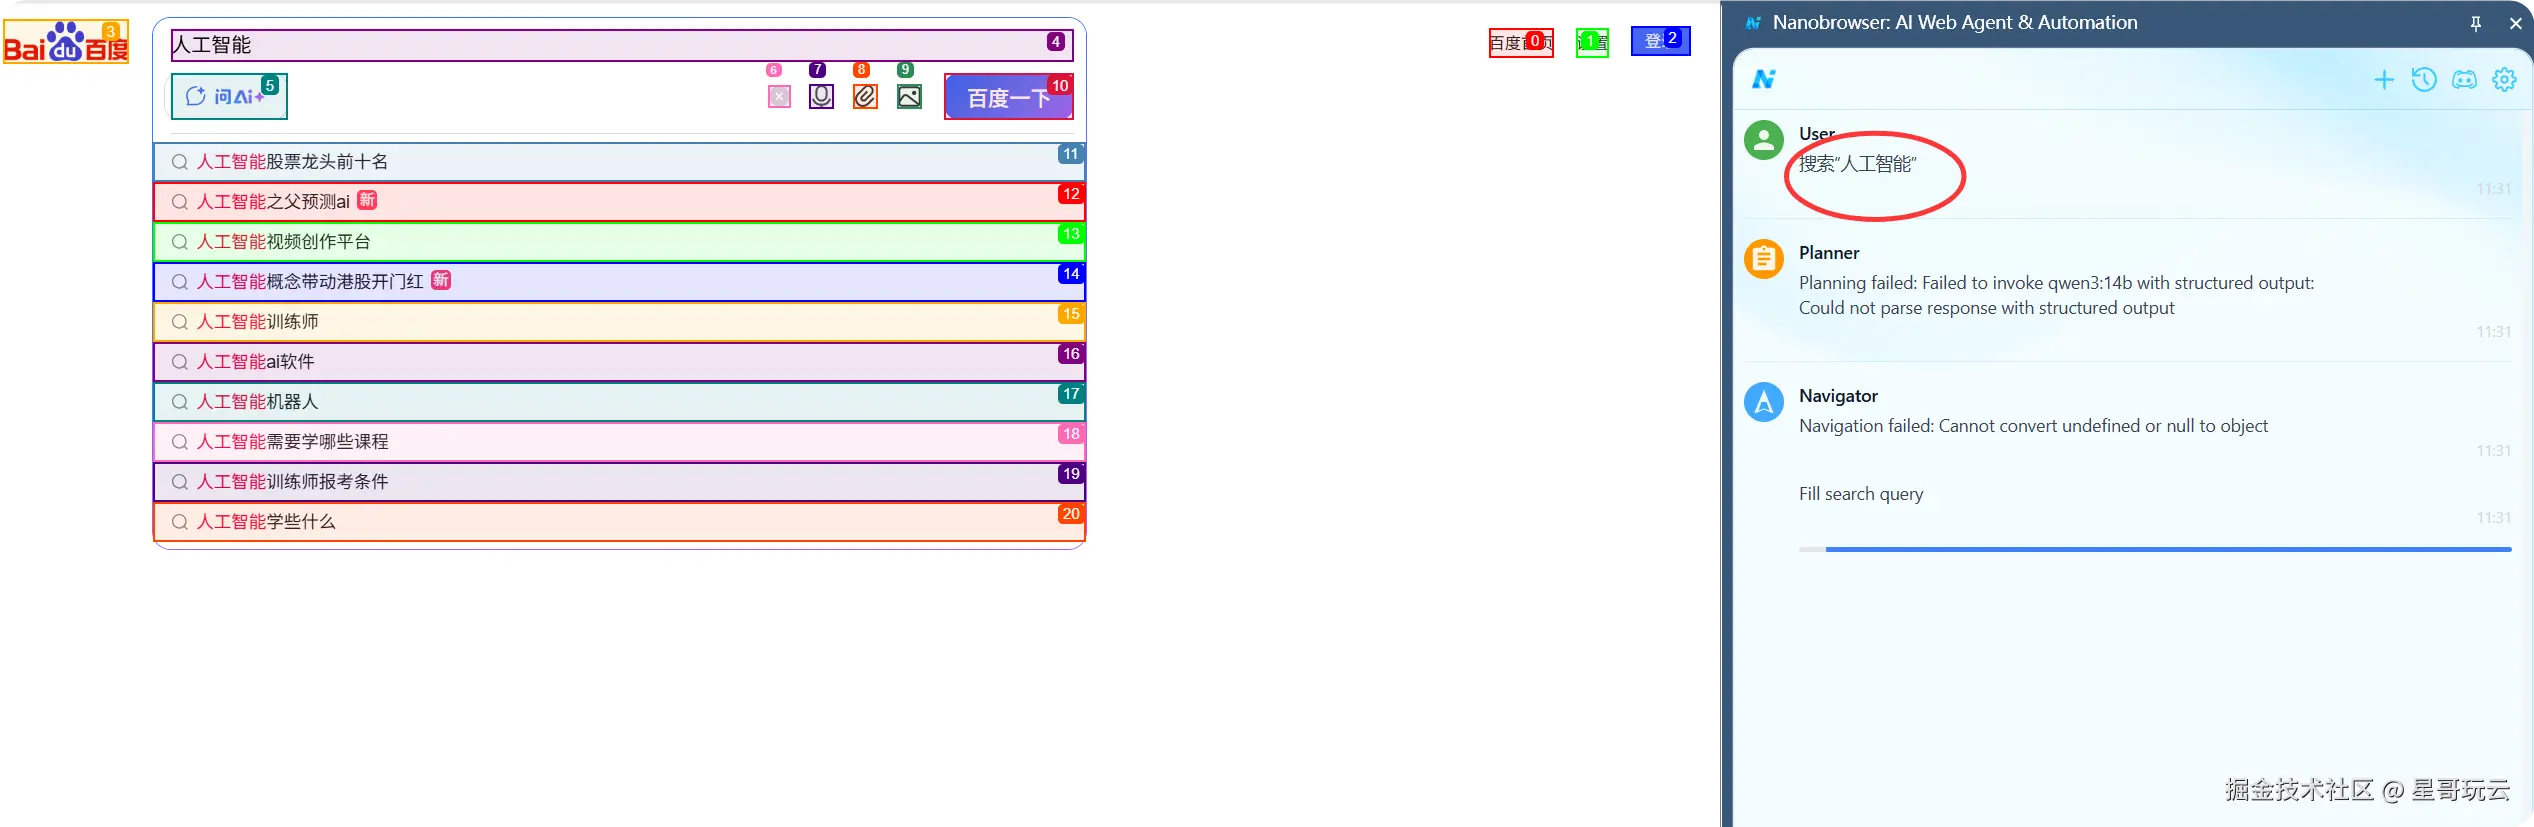
Task: Choose the suggestion 人工智能训练师
Action: [x=619, y=322]
